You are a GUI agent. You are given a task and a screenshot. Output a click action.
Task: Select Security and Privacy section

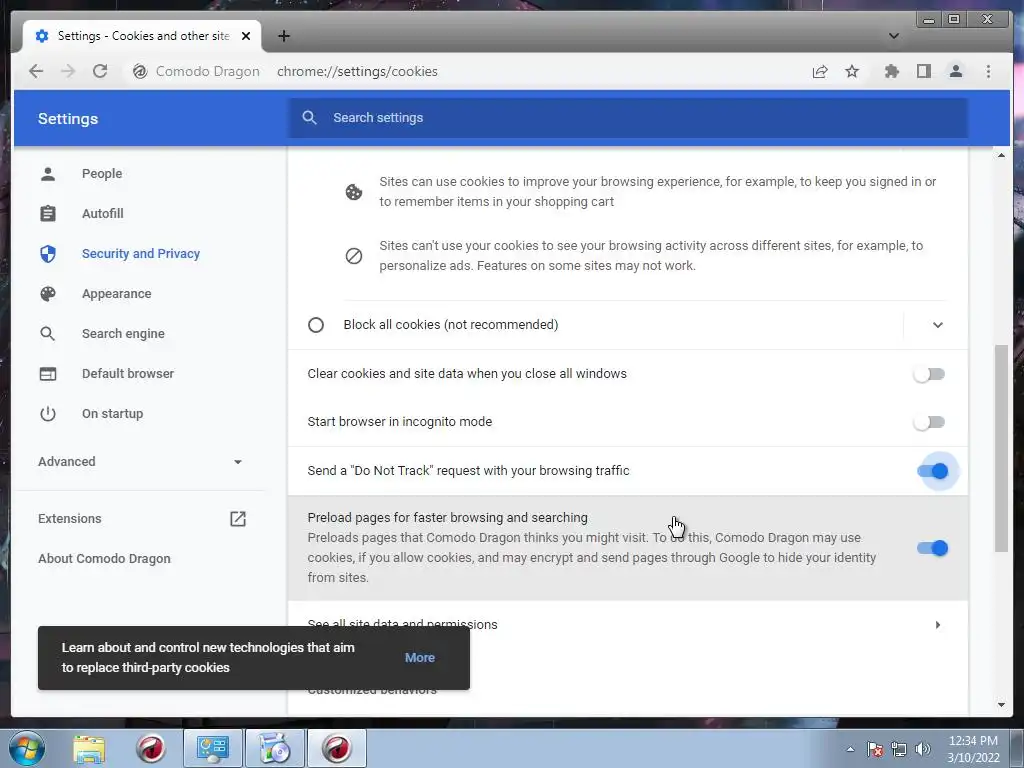[140, 253]
